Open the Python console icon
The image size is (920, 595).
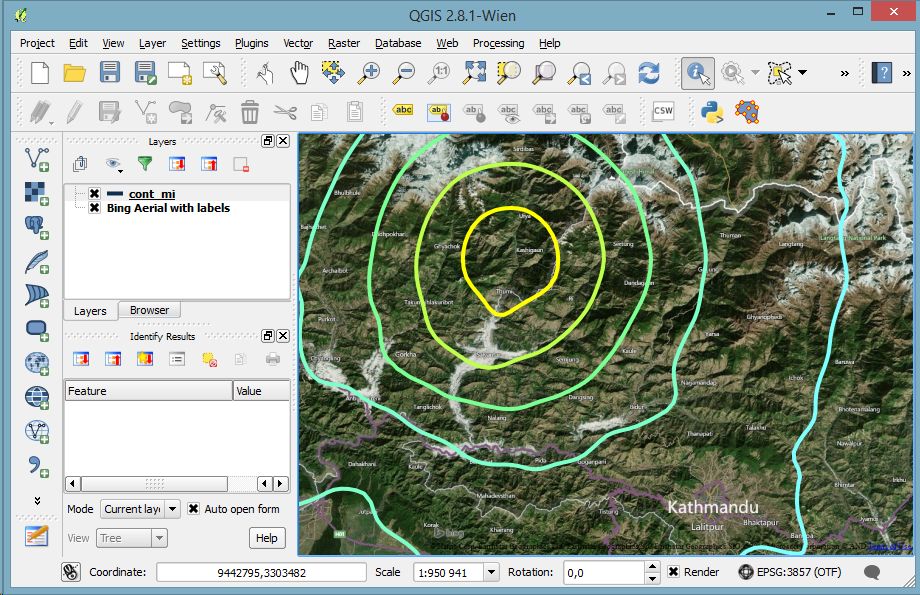click(x=712, y=111)
